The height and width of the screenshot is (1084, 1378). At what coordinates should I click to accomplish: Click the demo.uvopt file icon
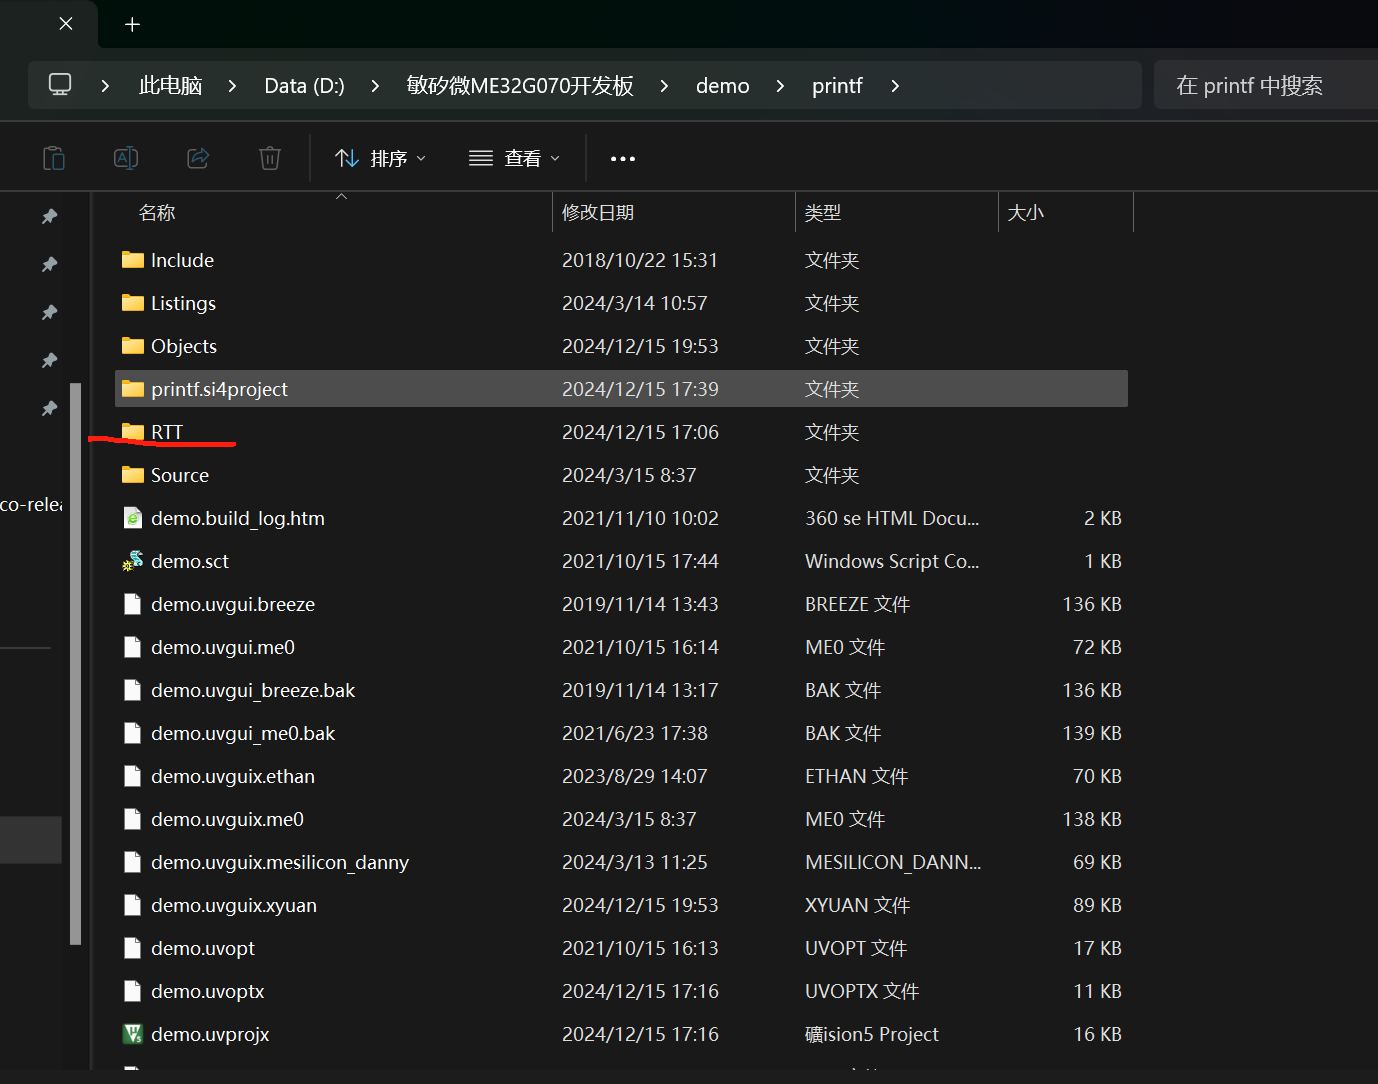(132, 948)
